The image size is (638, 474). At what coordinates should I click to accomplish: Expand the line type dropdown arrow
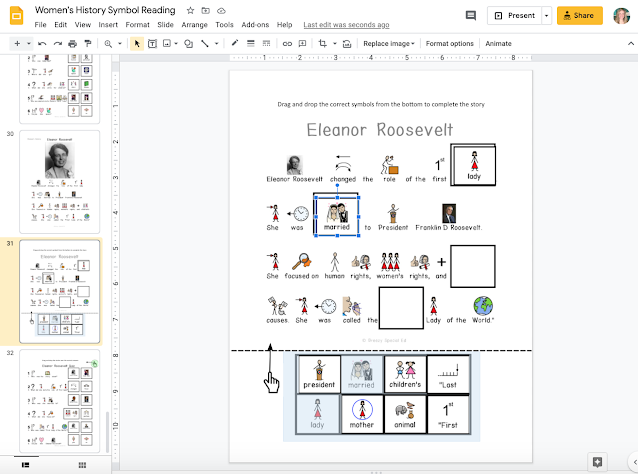[216, 44]
